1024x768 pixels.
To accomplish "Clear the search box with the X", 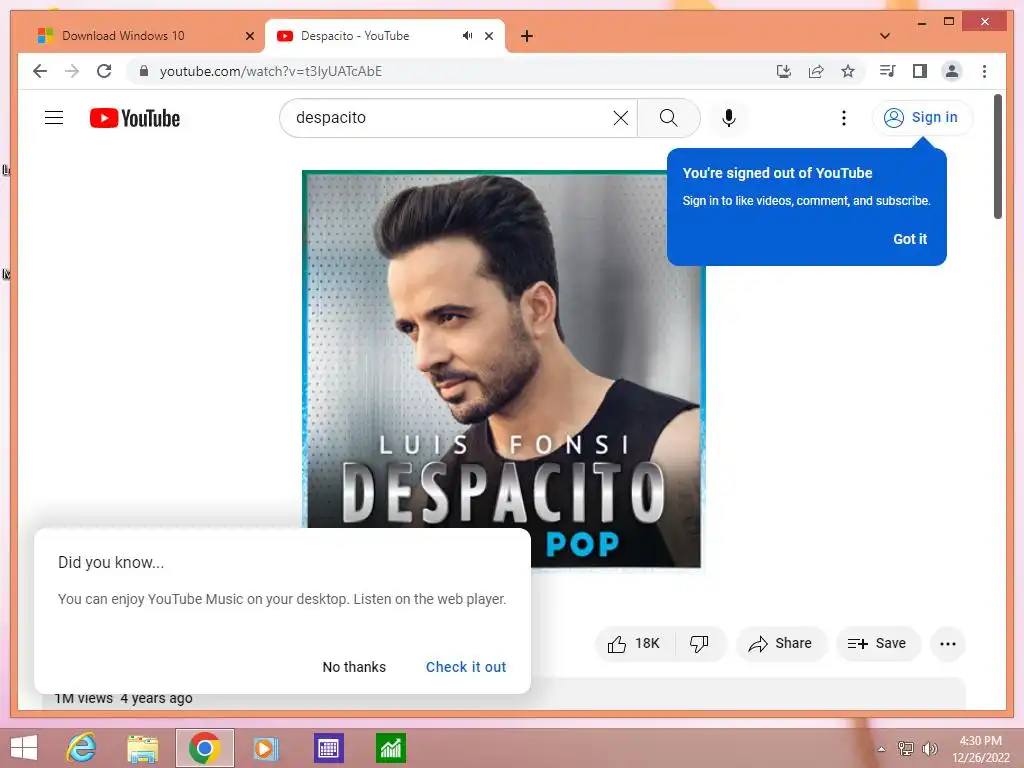I will 620,118.
